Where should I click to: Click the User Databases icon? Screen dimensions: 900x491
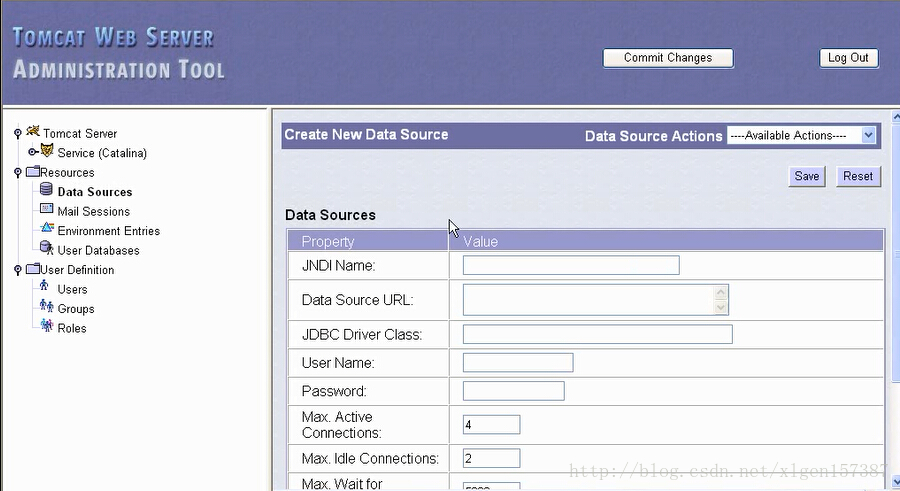point(46,249)
